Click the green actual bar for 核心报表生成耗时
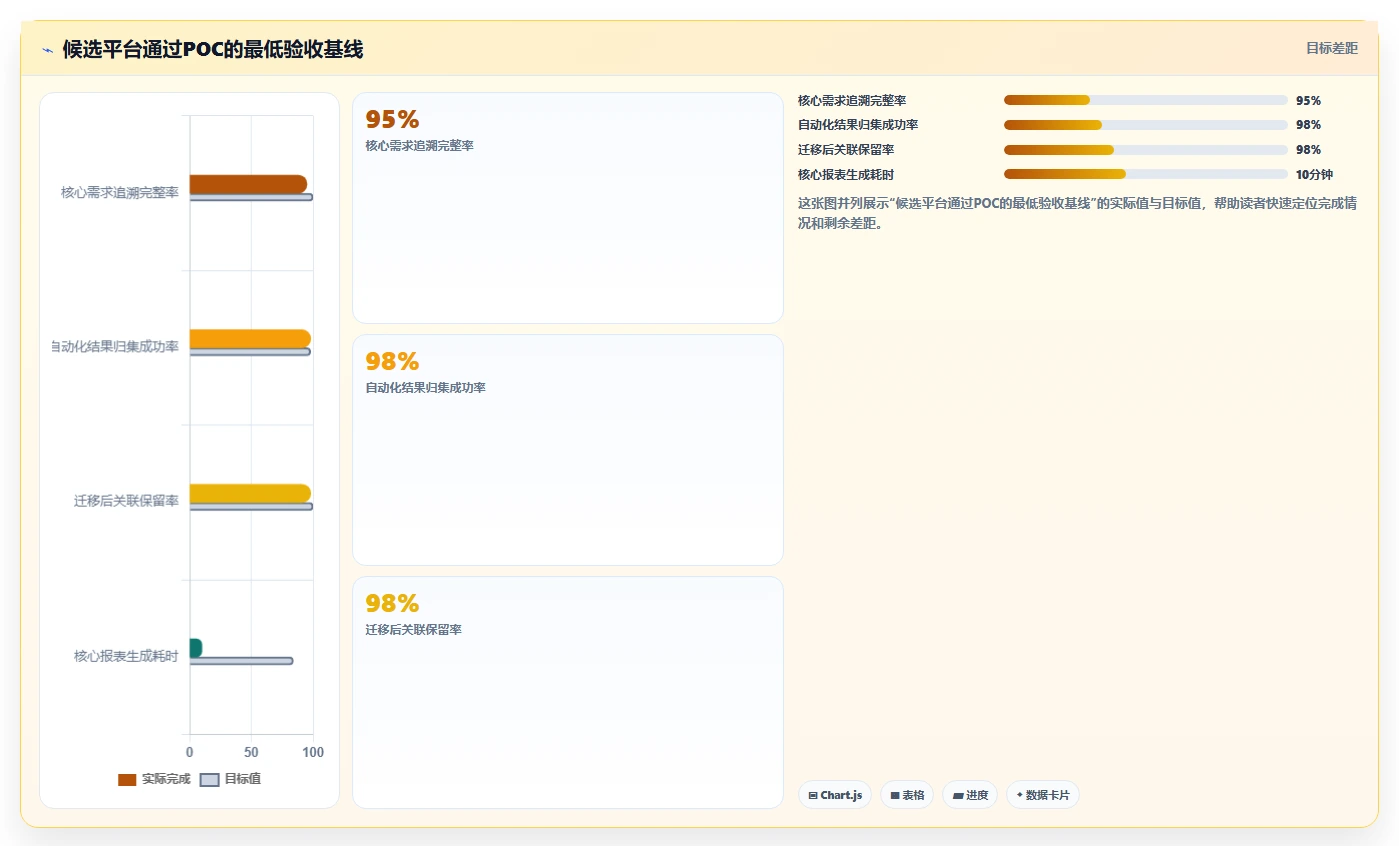 196,648
